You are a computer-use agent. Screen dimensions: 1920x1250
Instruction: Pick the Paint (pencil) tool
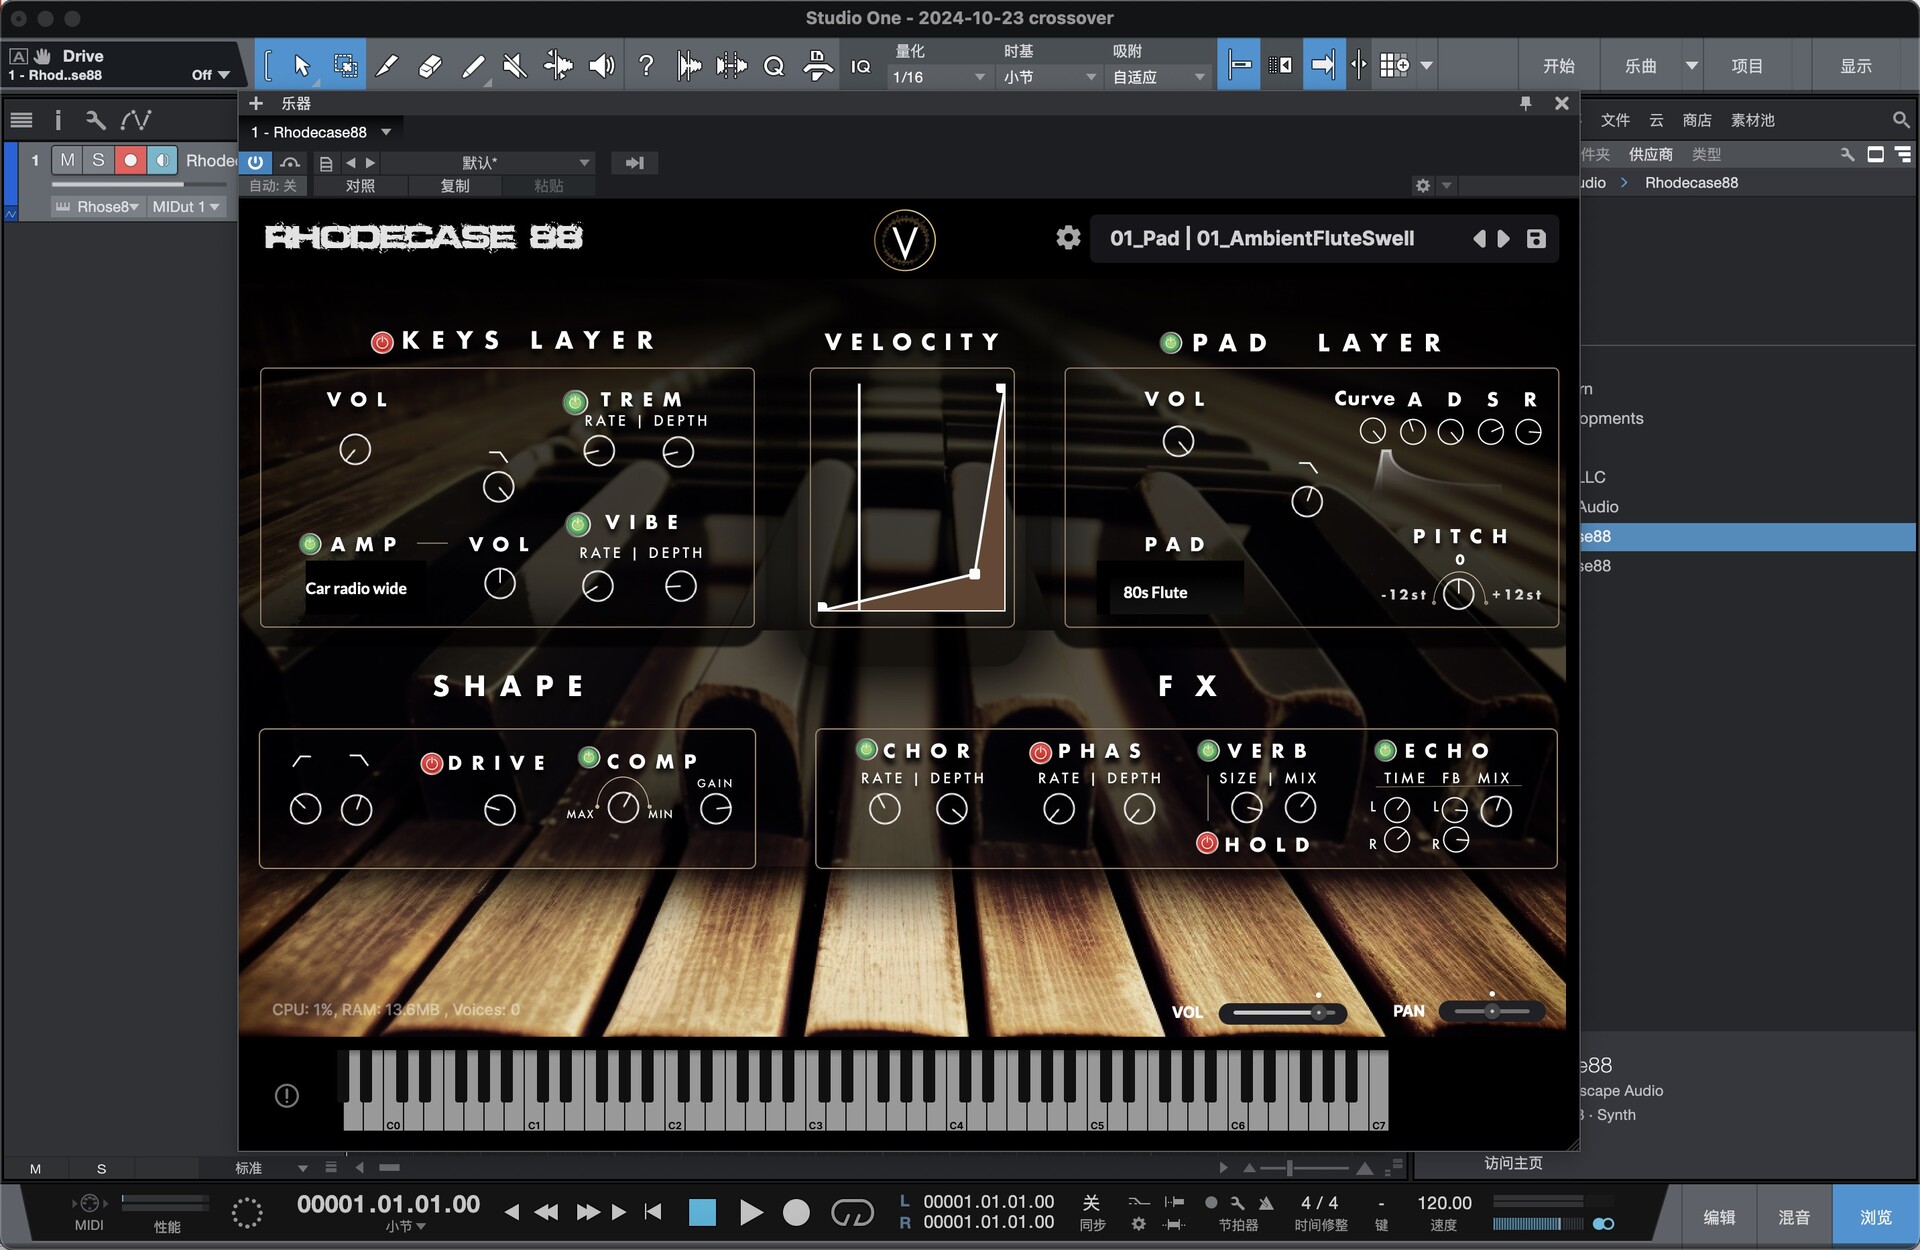click(x=473, y=66)
